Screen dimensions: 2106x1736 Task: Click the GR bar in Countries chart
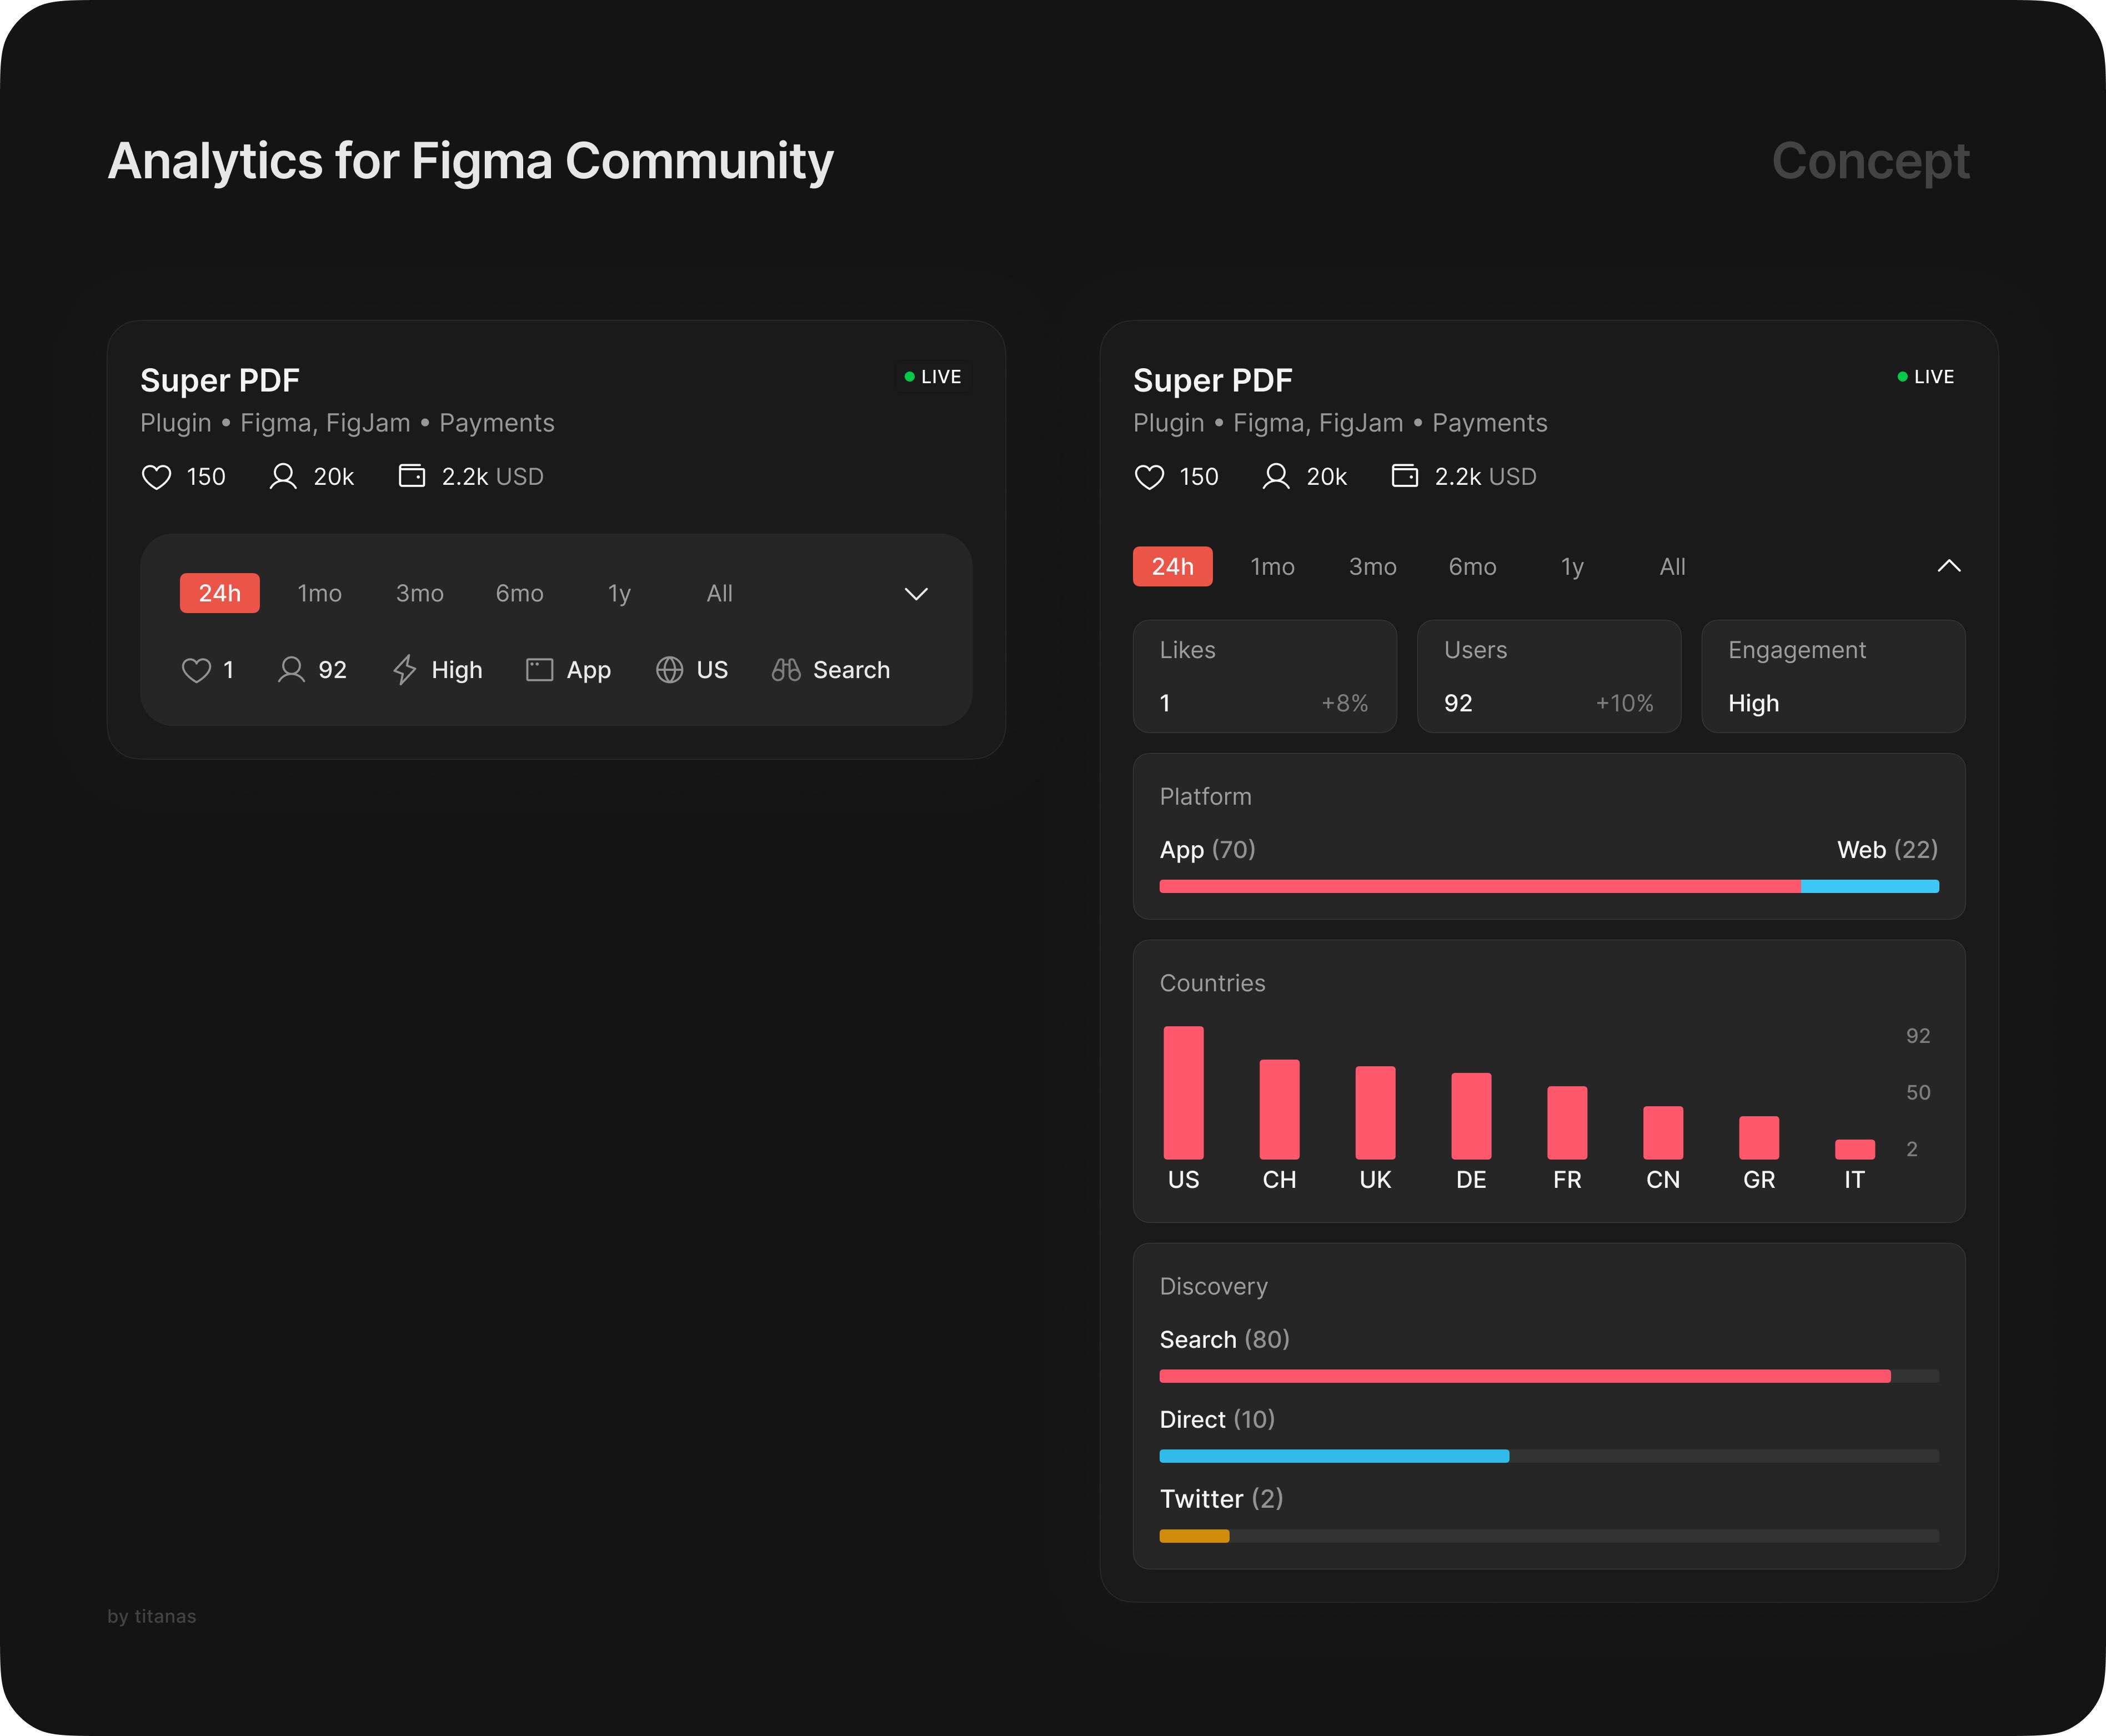[x=1759, y=1138]
